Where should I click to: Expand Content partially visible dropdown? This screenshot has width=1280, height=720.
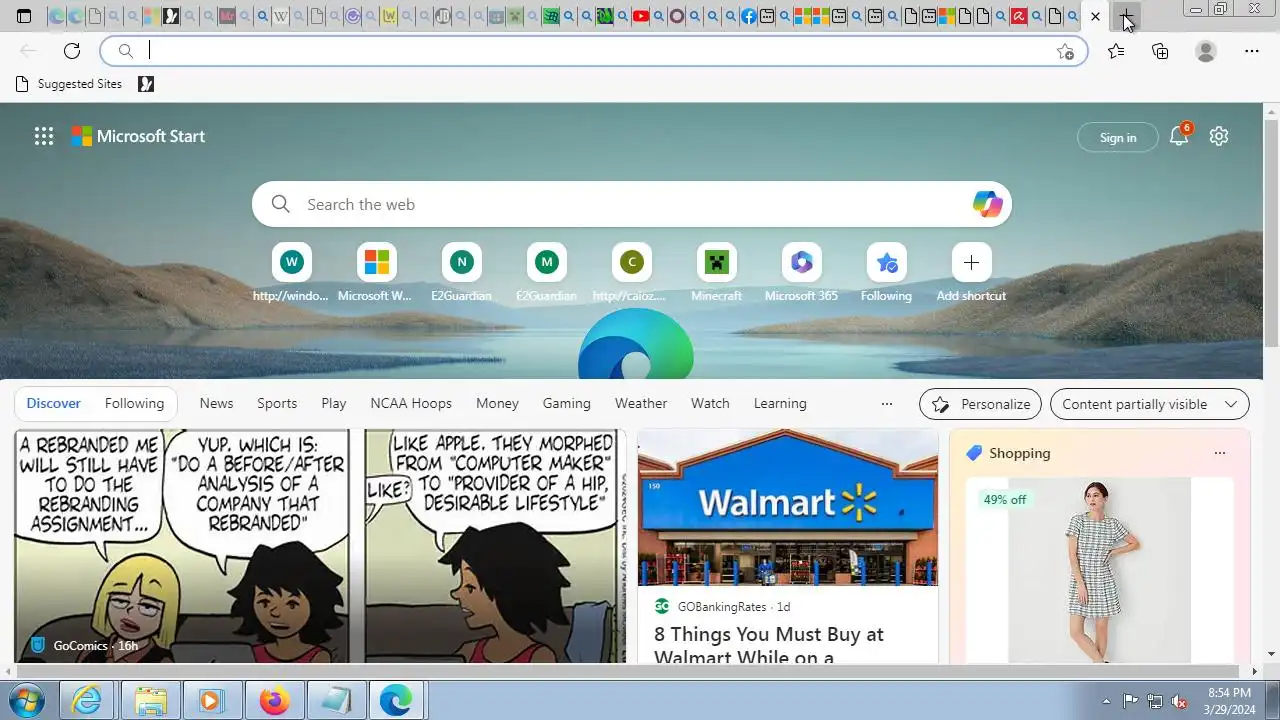1150,404
